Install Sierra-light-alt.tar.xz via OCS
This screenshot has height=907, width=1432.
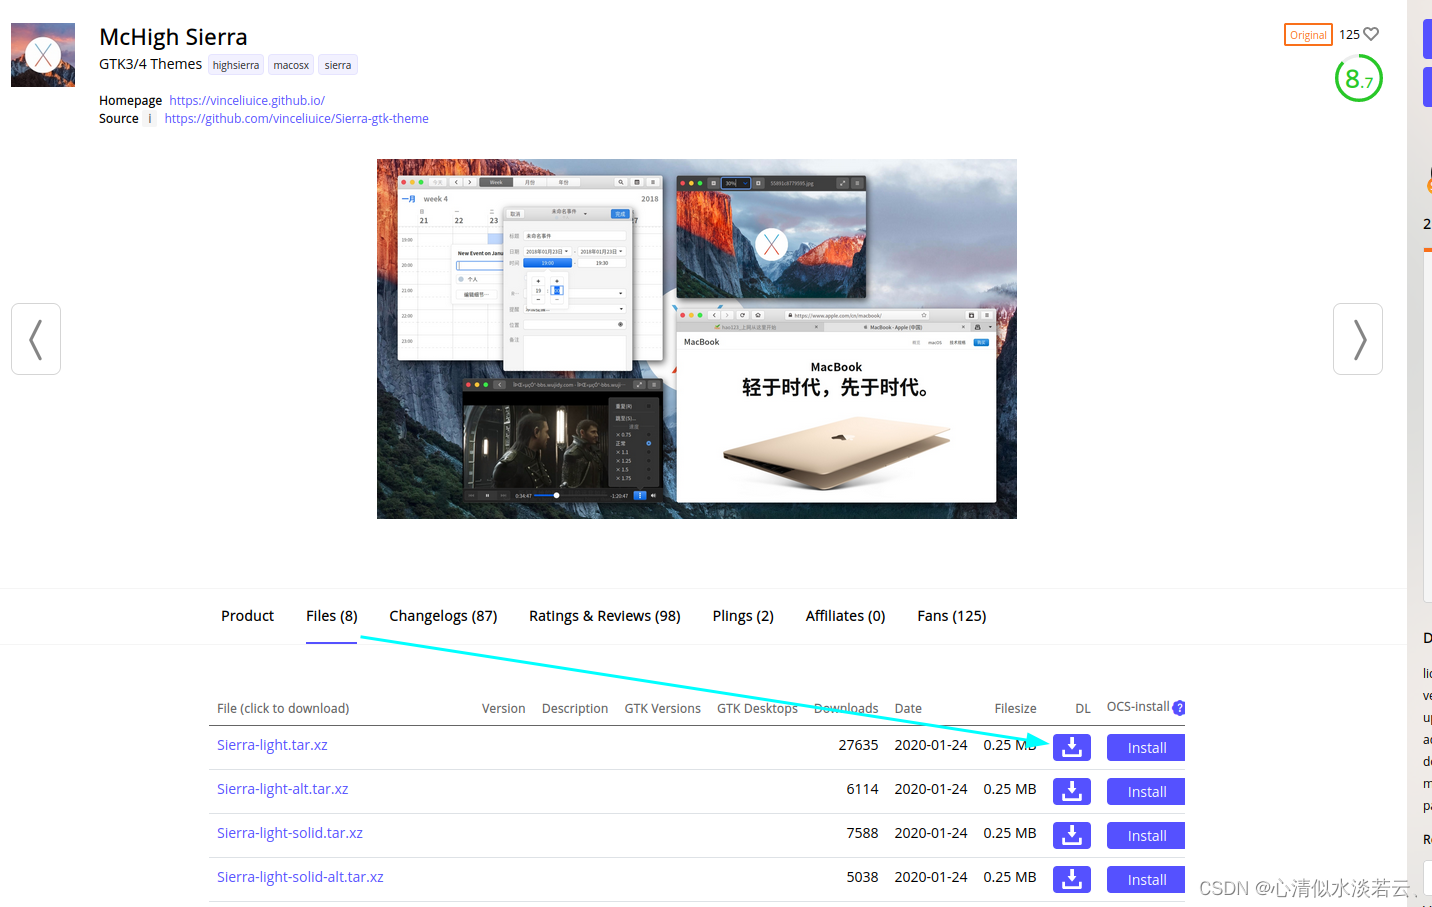(x=1146, y=792)
